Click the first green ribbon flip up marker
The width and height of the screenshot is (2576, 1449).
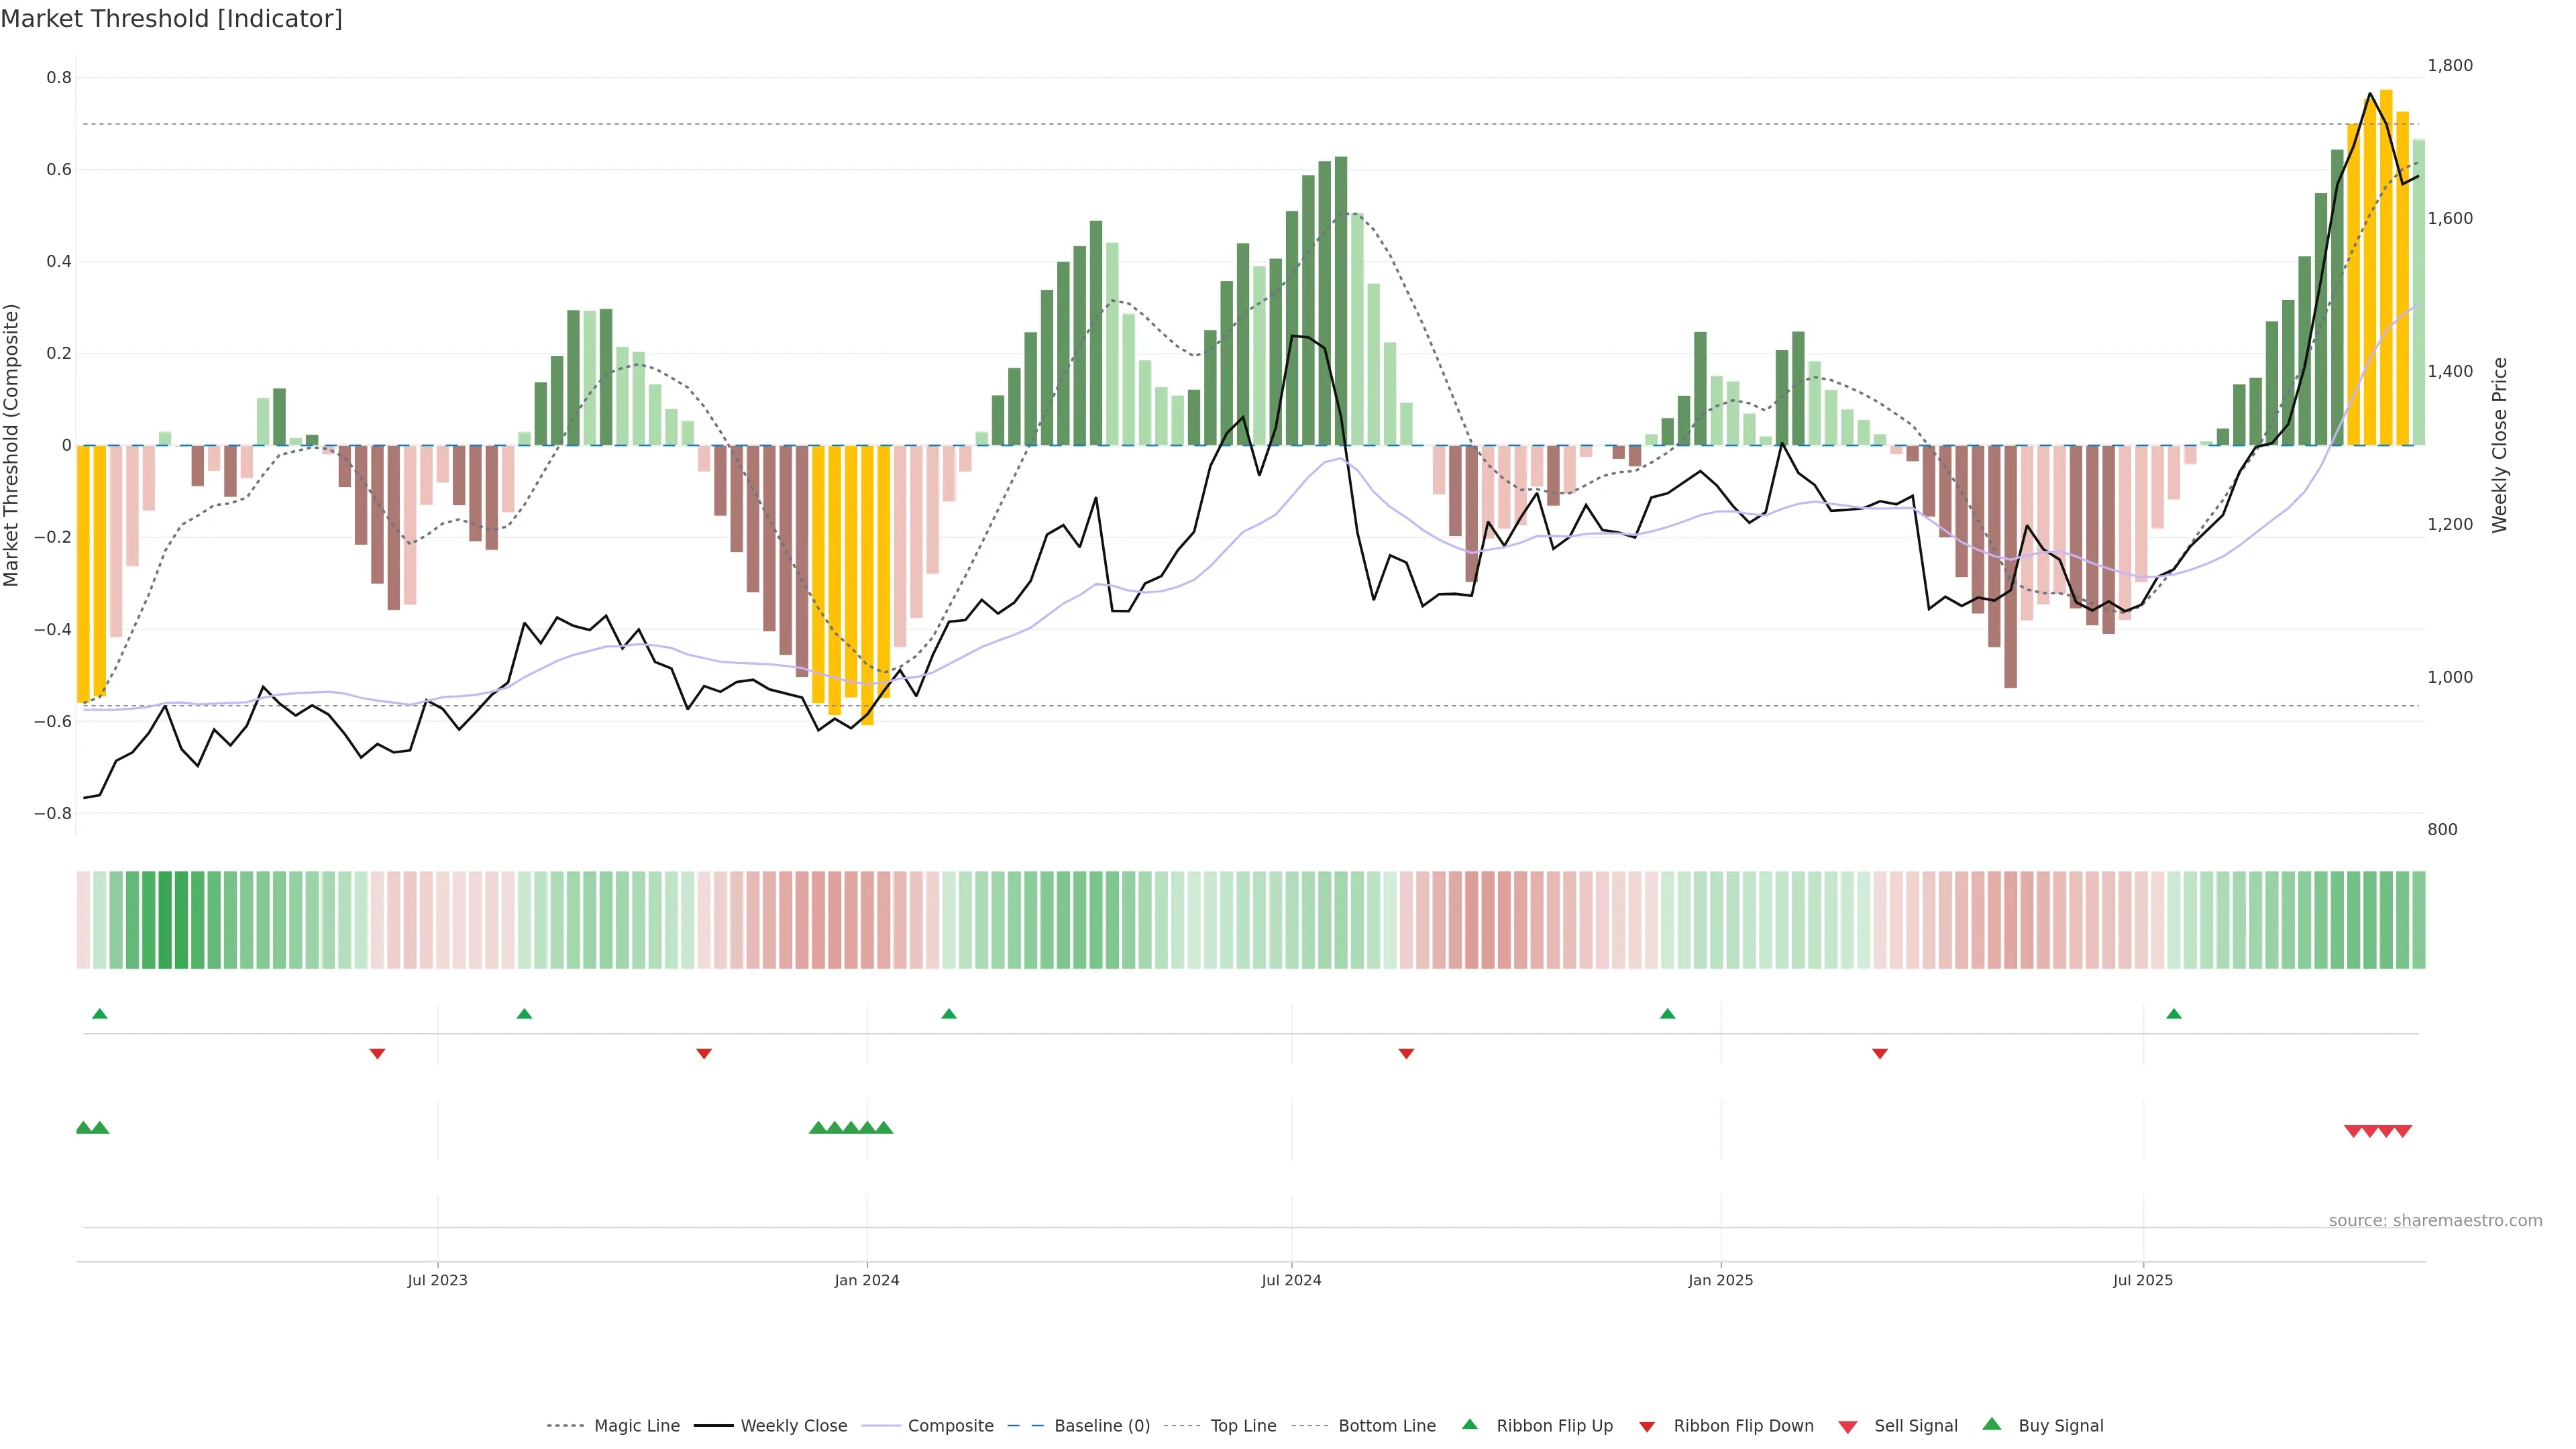99,1014
